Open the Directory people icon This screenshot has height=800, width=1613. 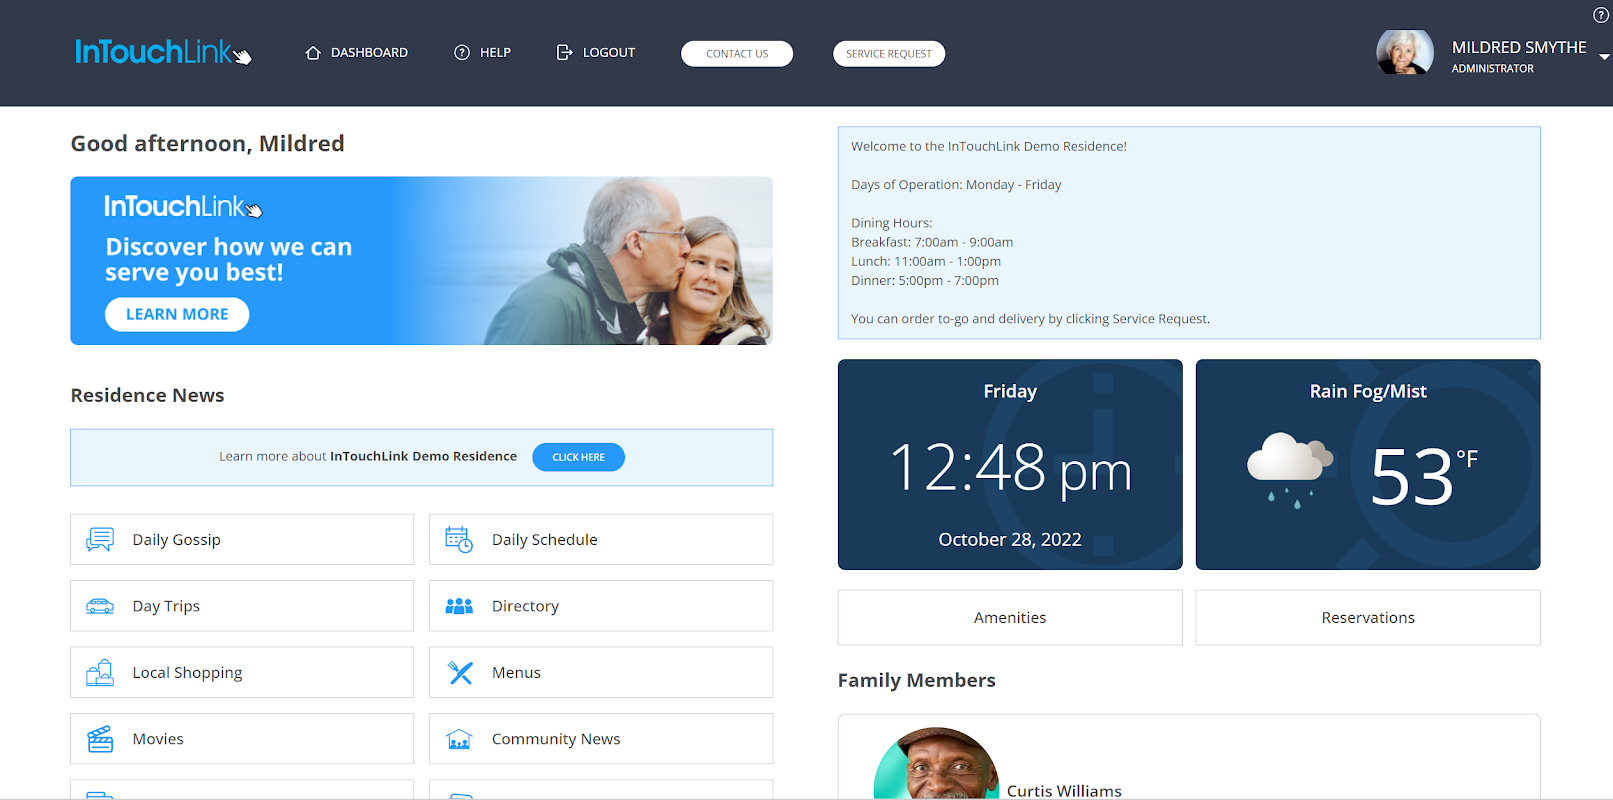click(x=459, y=606)
